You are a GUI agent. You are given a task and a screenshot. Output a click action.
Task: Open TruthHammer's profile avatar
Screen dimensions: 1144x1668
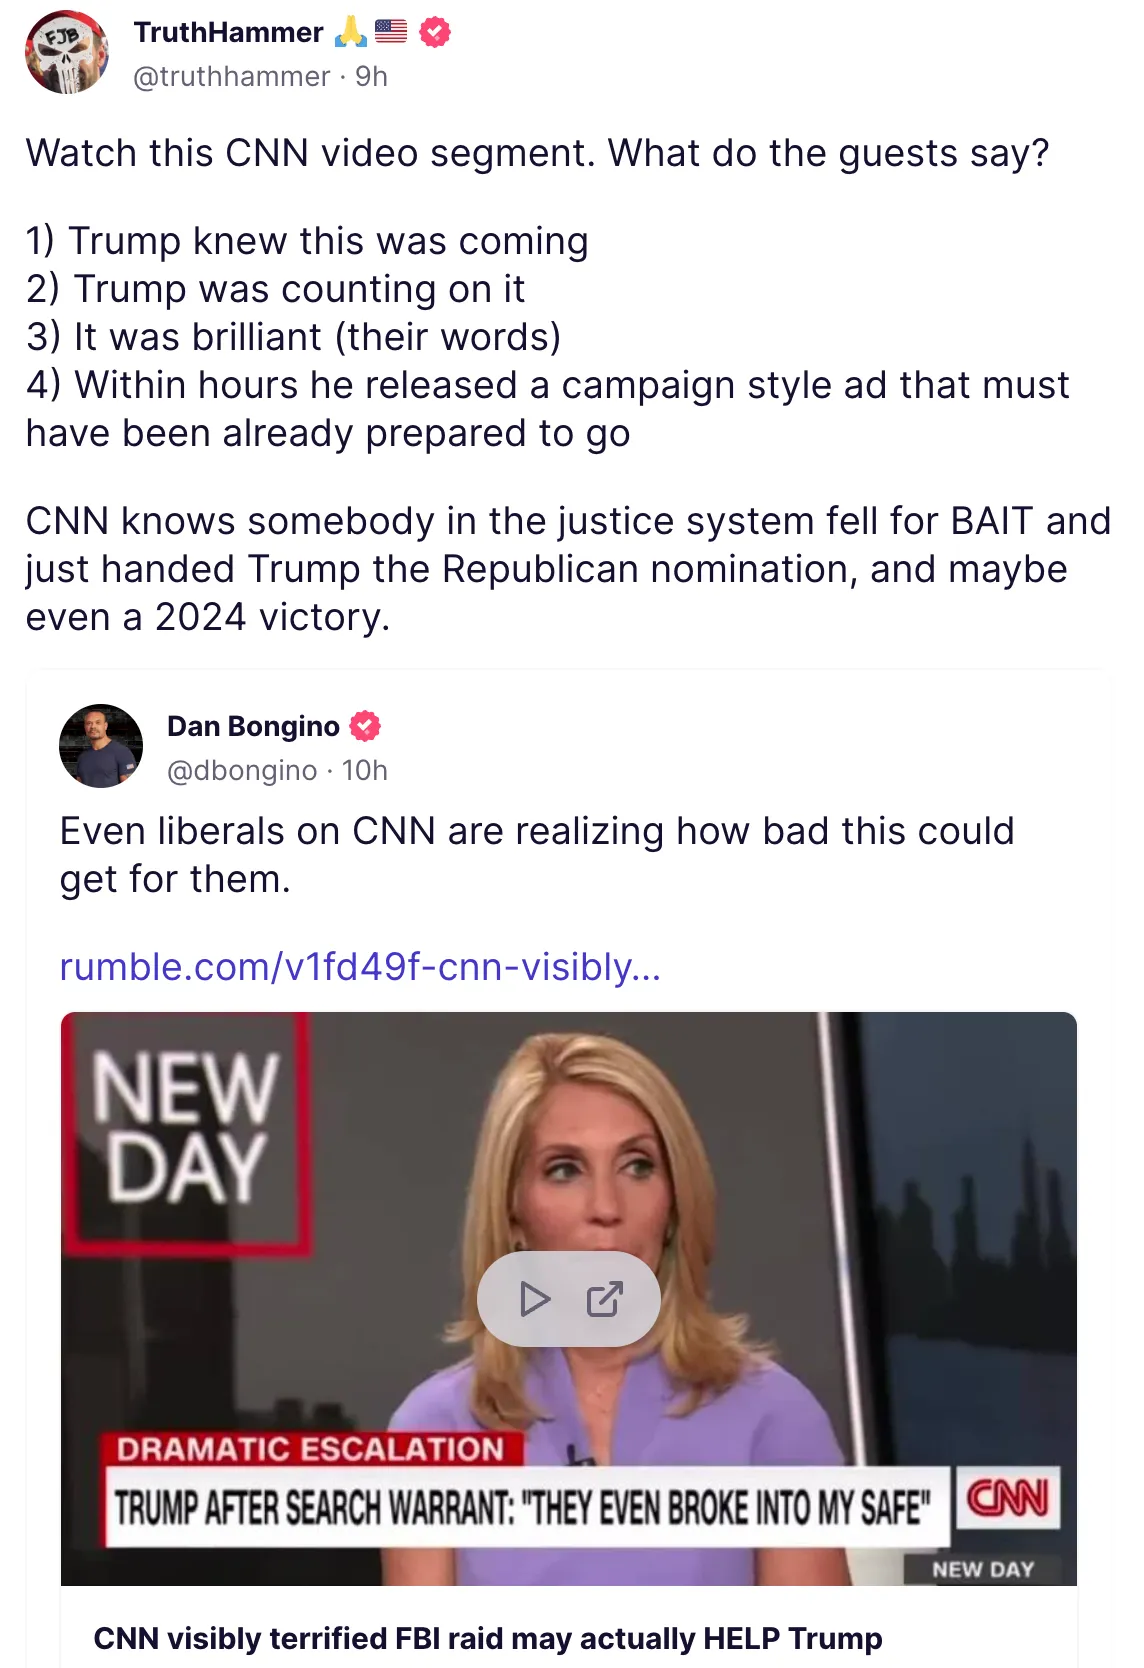67,52
